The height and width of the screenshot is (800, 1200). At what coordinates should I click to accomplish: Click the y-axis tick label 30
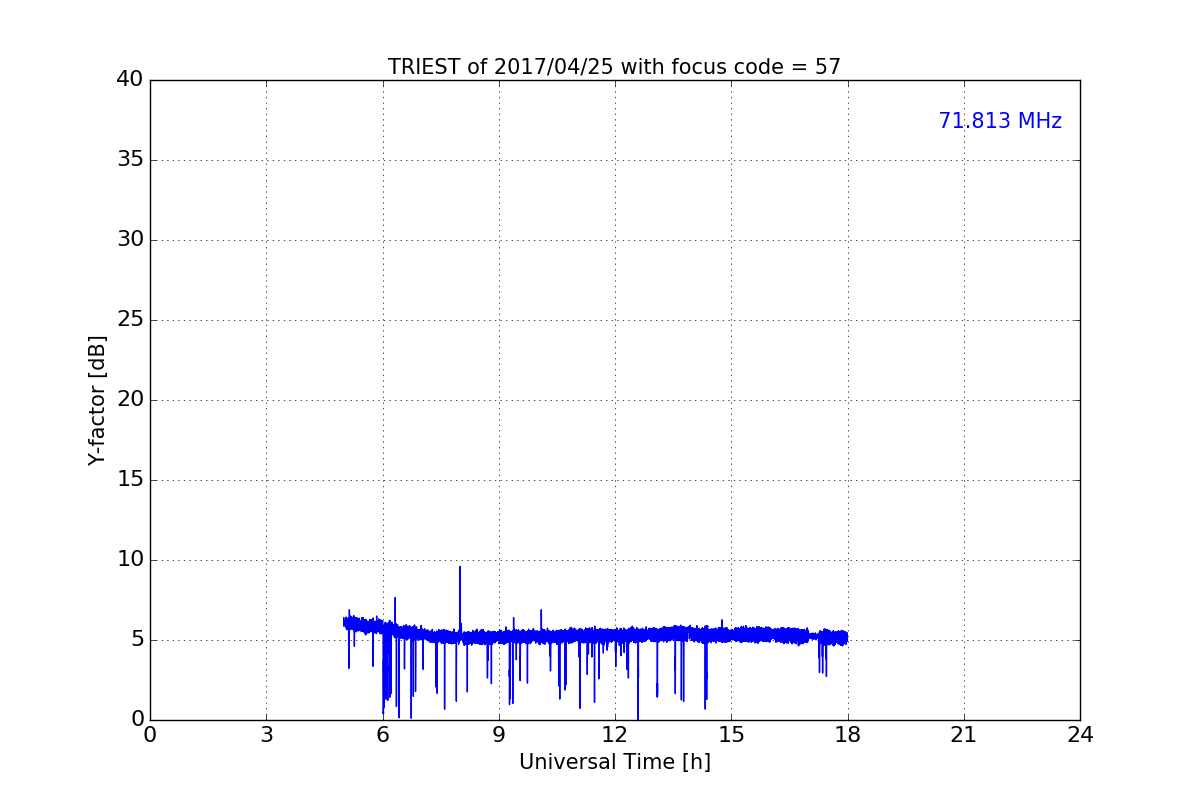coord(130,240)
